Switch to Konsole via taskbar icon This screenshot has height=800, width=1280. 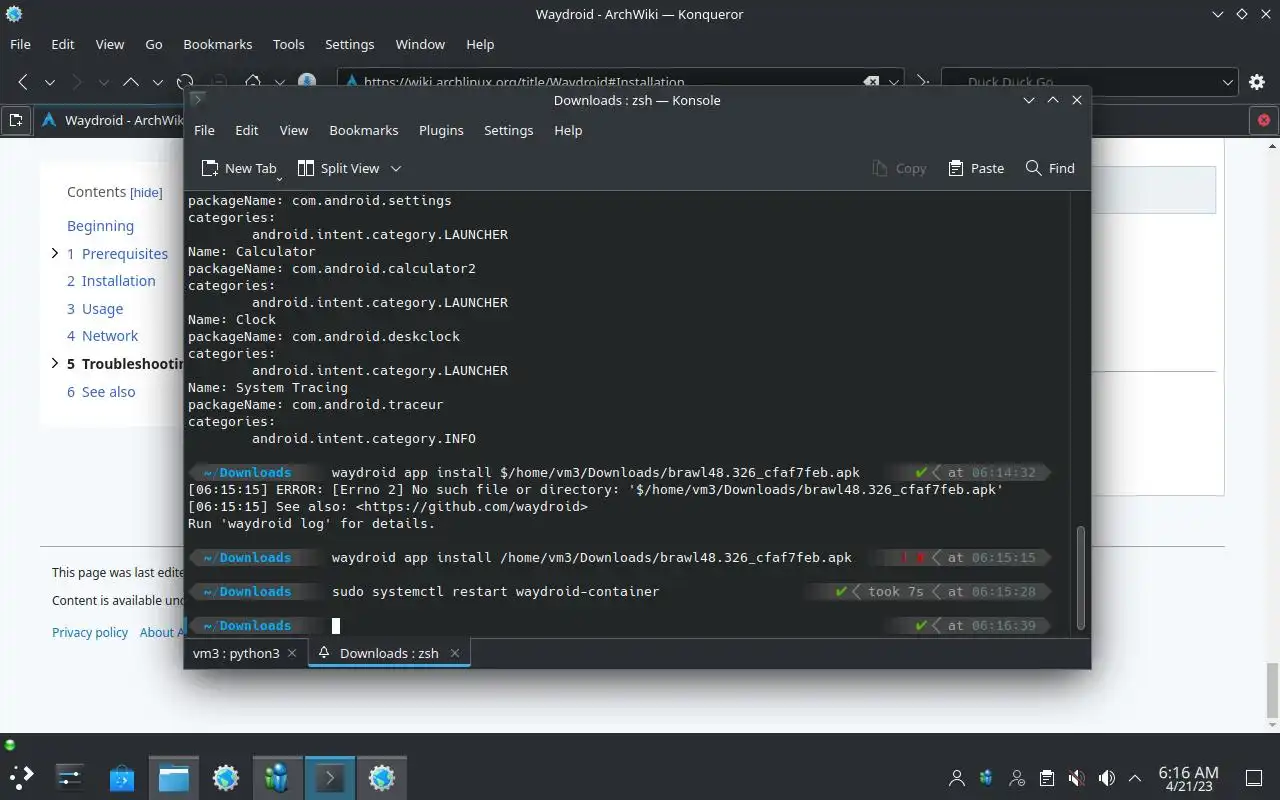coord(330,776)
